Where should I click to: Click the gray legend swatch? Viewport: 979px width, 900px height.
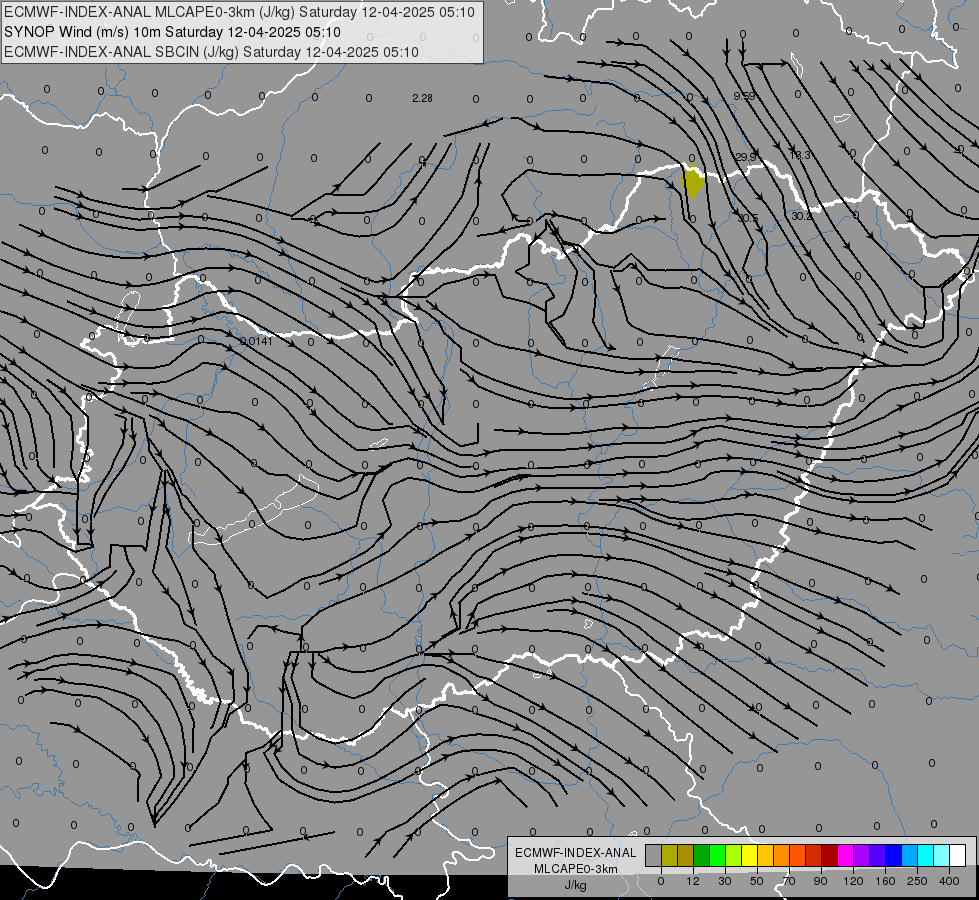click(x=653, y=855)
